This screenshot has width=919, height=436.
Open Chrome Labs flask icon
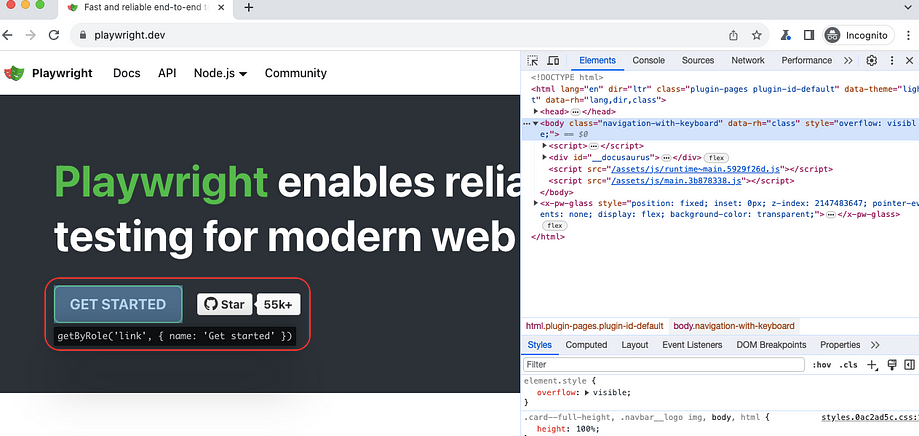coord(785,35)
